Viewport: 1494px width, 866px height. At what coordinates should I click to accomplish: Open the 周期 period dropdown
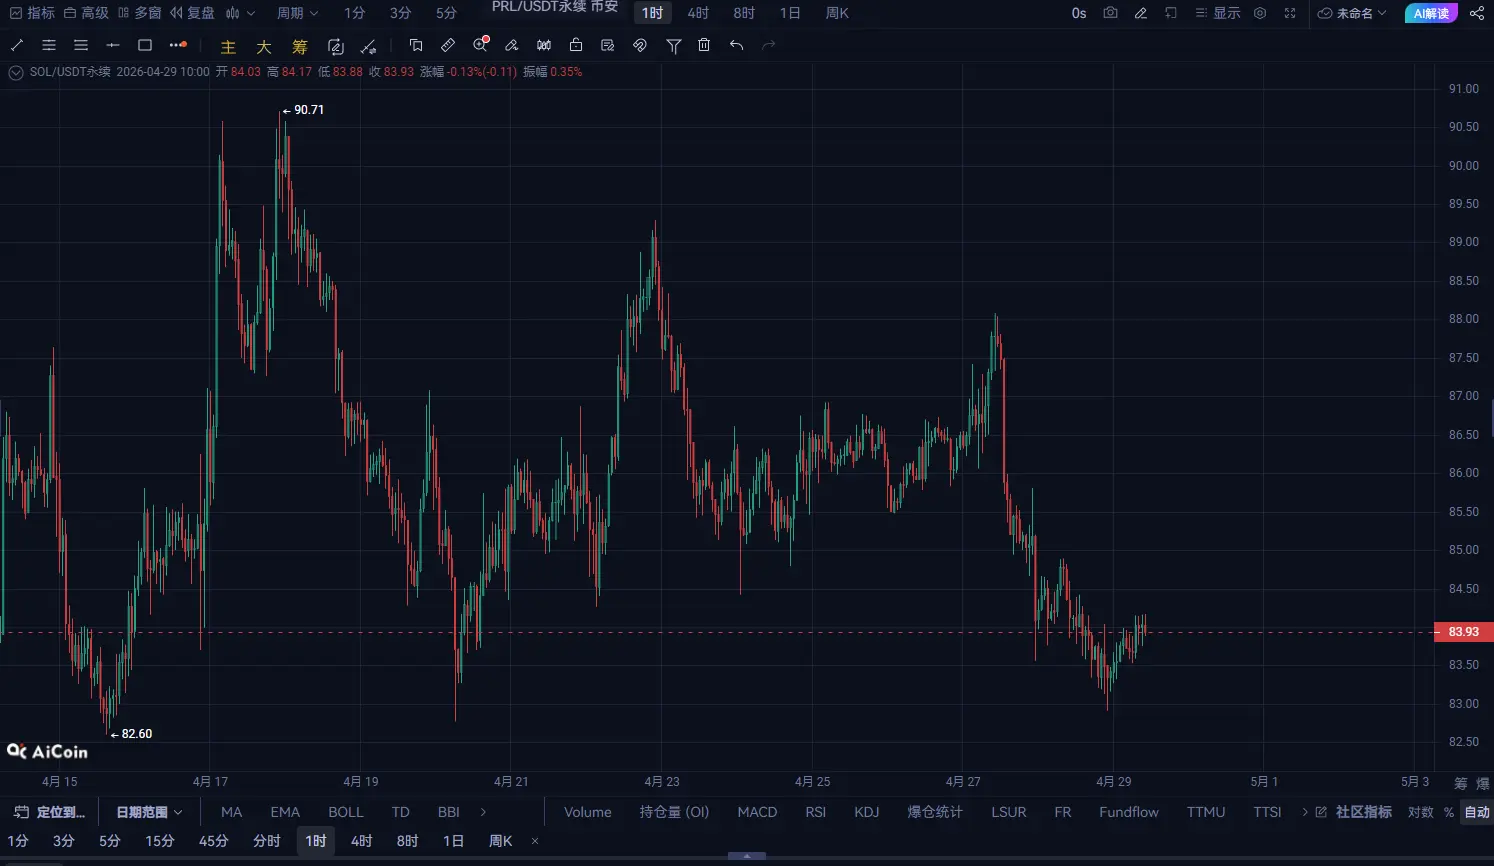click(298, 13)
